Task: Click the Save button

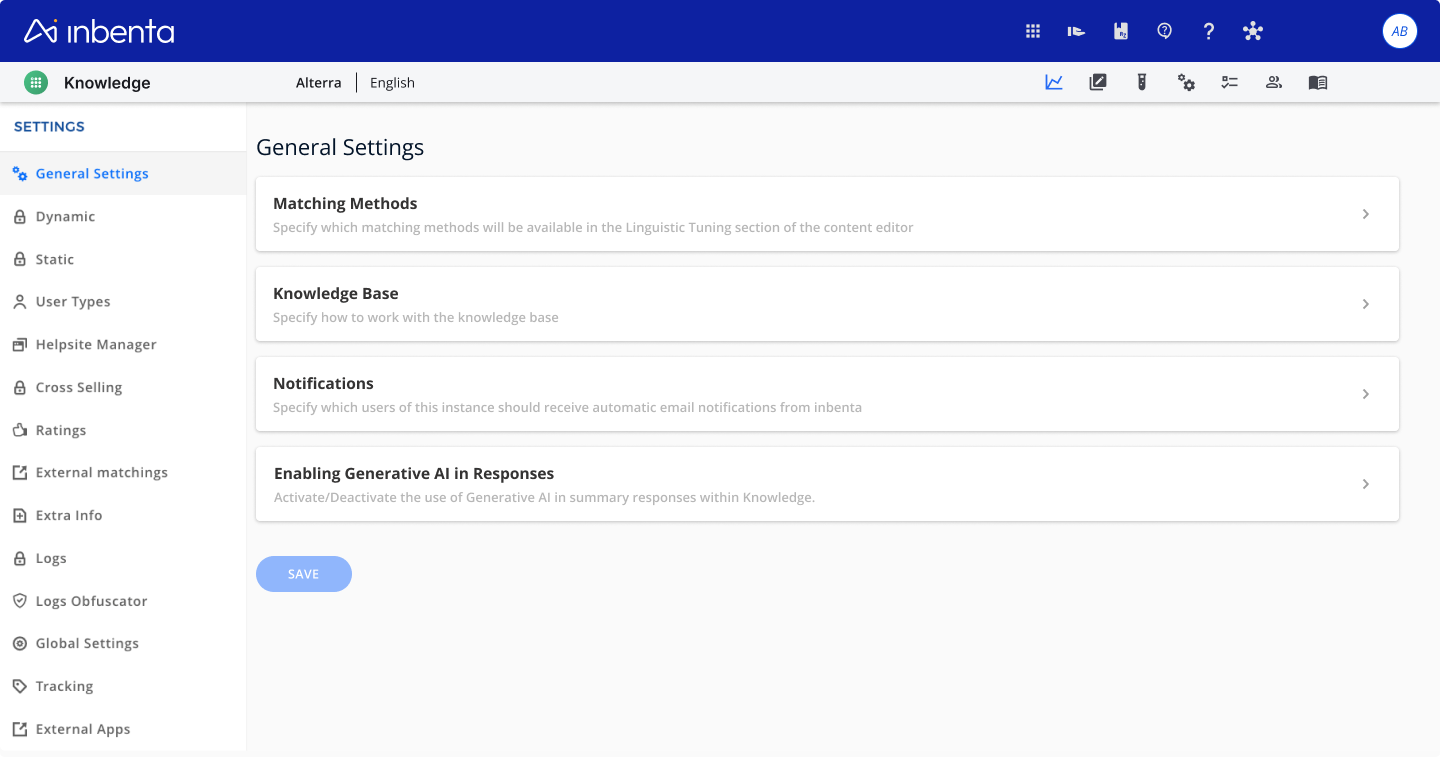Action: 304,574
